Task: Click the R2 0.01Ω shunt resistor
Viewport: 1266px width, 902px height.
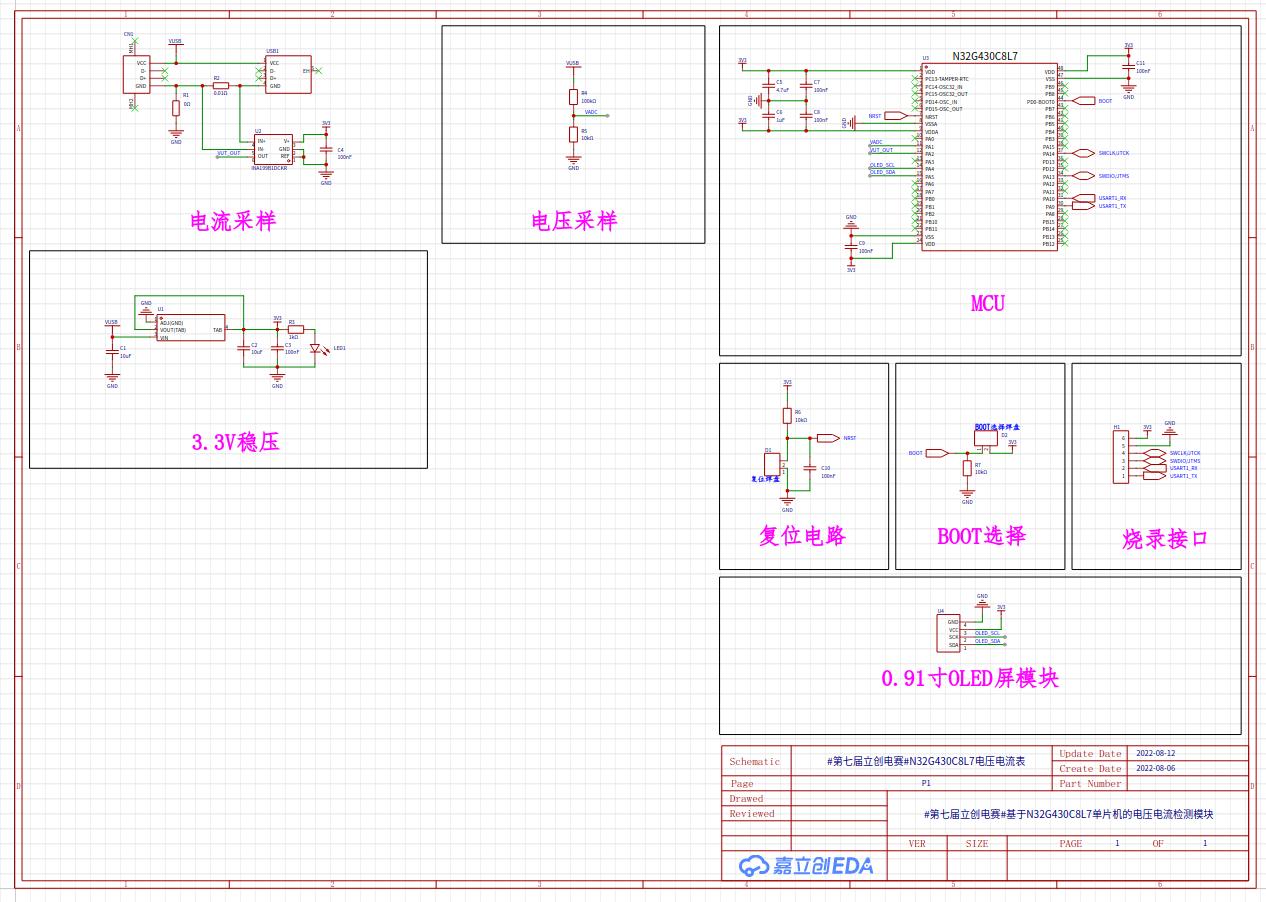Action: pos(221,86)
